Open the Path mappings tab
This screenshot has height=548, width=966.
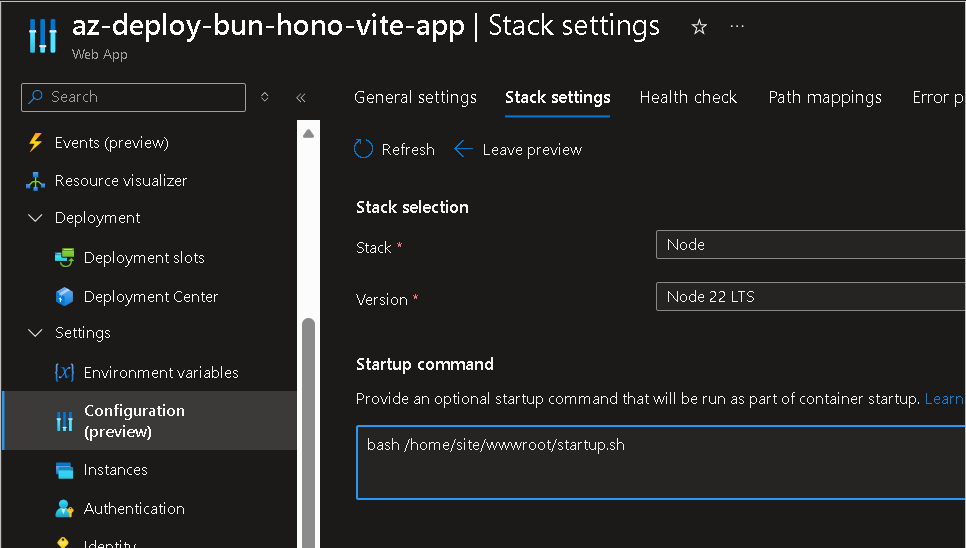pos(825,97)
